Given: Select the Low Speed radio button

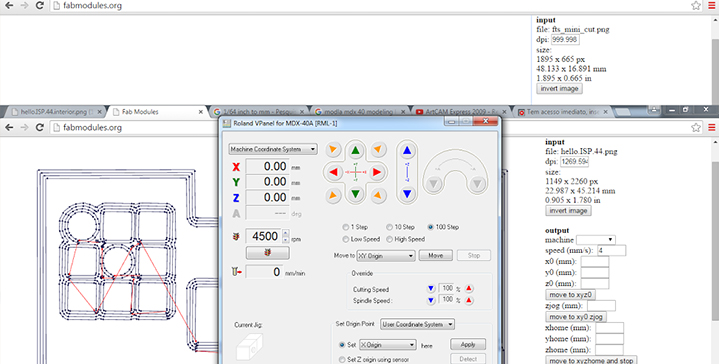Looking at the screenshot, I should [346, 239].
